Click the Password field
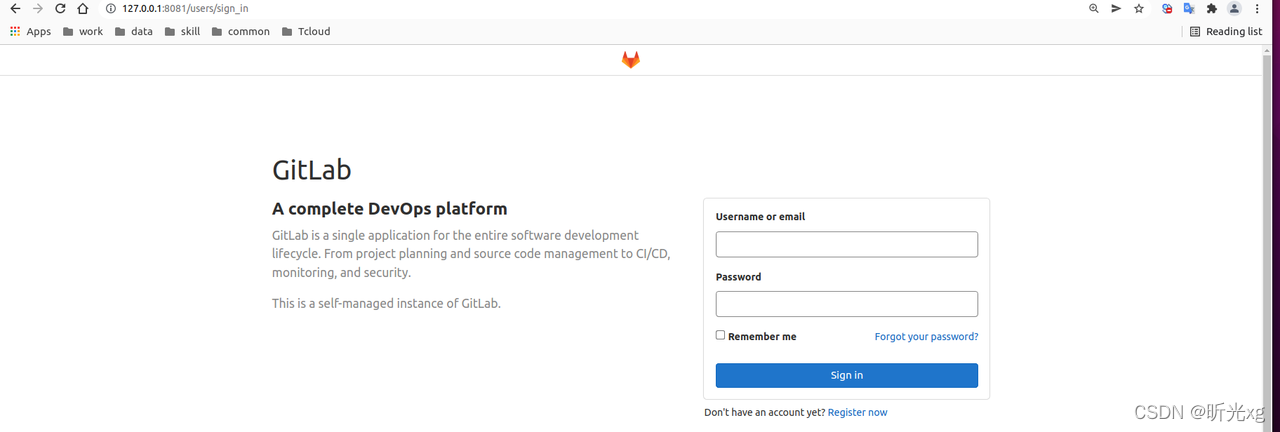1280x432 pixels. point(847,304)
